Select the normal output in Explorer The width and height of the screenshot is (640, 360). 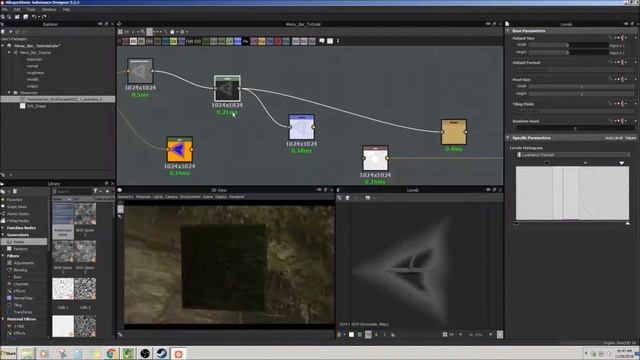coord(33,66)
